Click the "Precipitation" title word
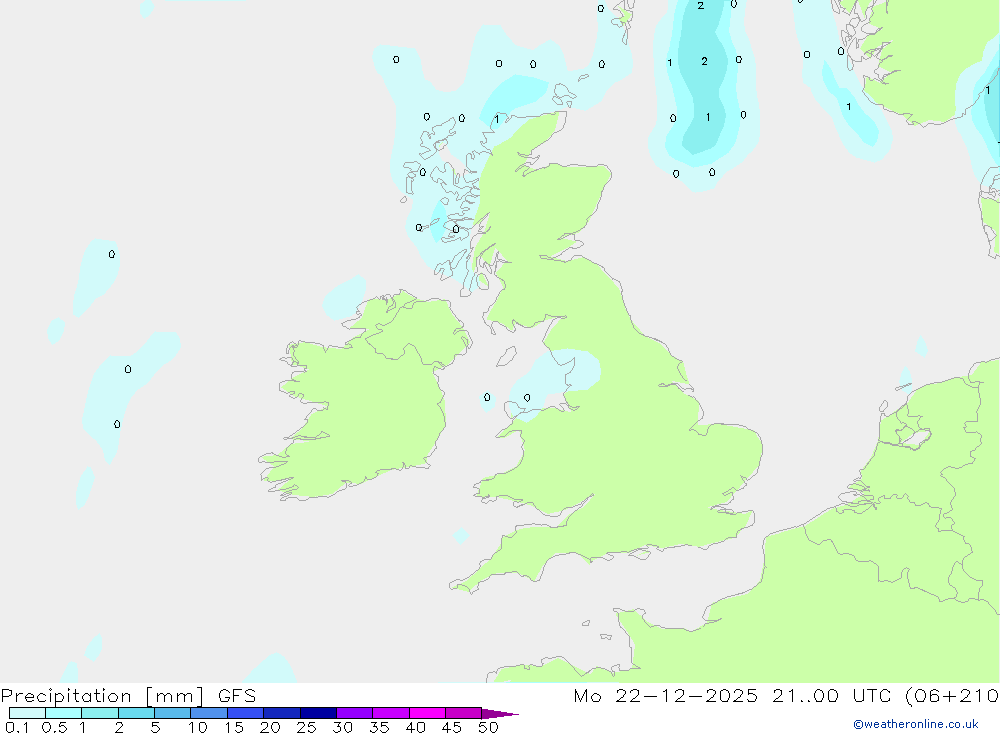 (66, 696)
